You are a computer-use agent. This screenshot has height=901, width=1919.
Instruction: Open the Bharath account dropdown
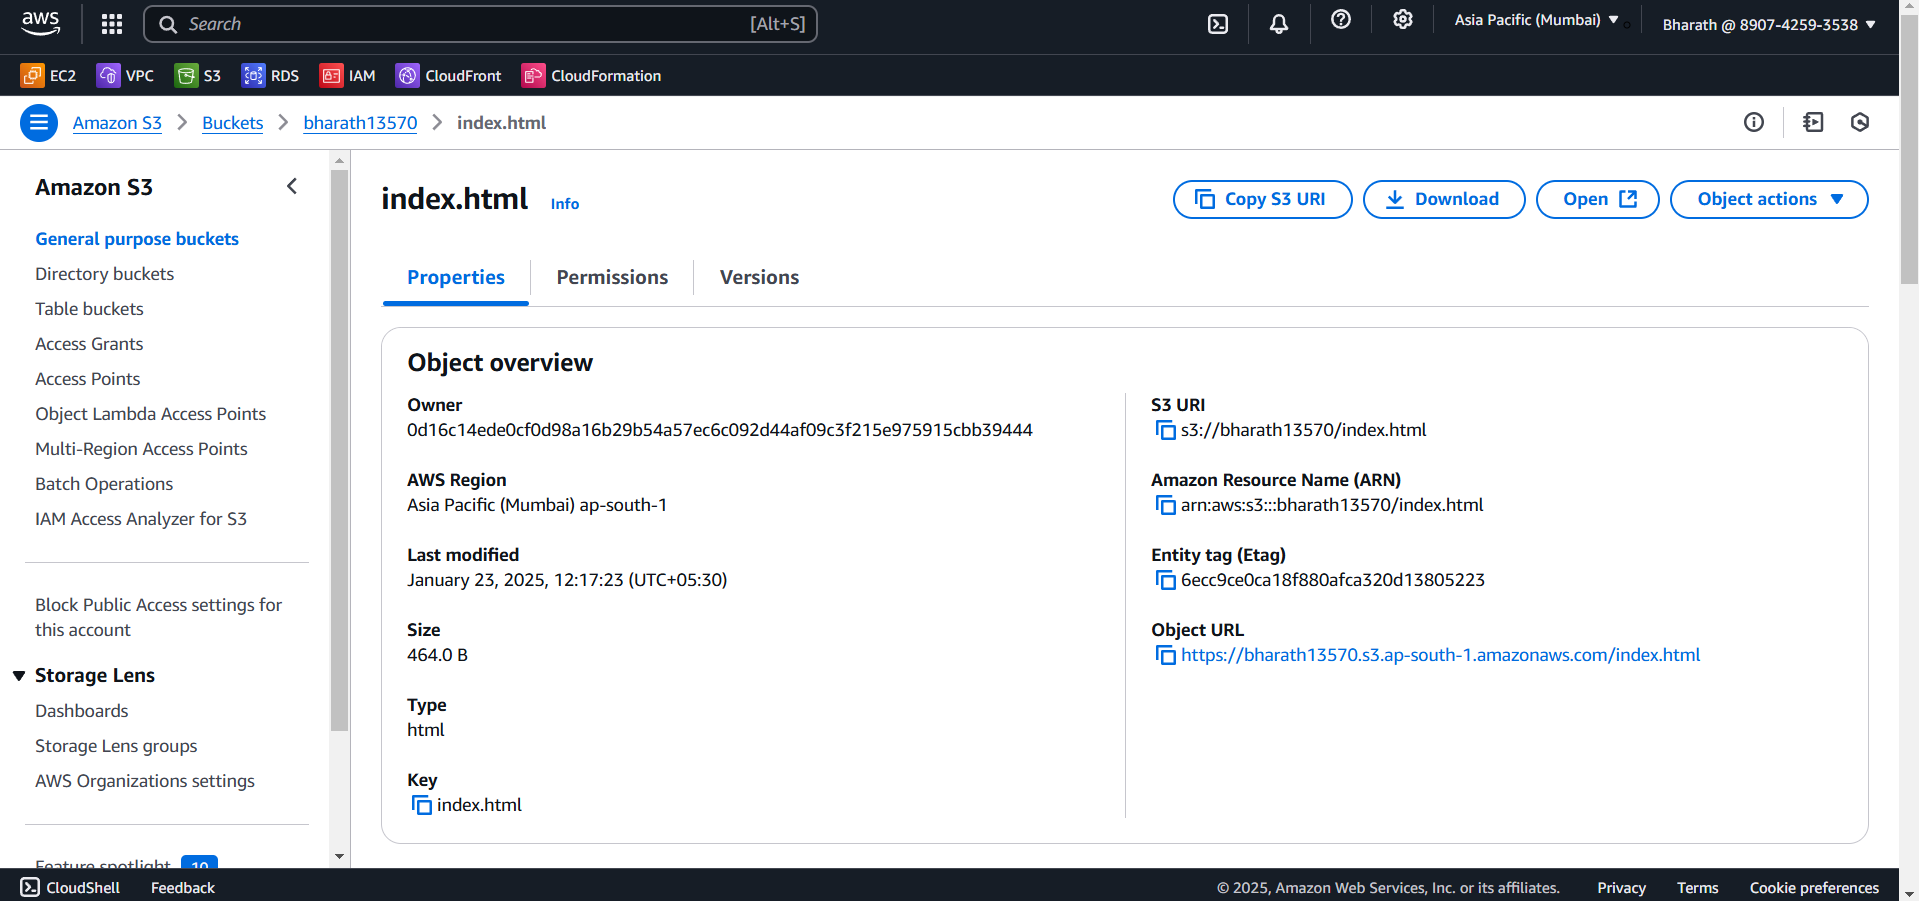(1769, 24)
